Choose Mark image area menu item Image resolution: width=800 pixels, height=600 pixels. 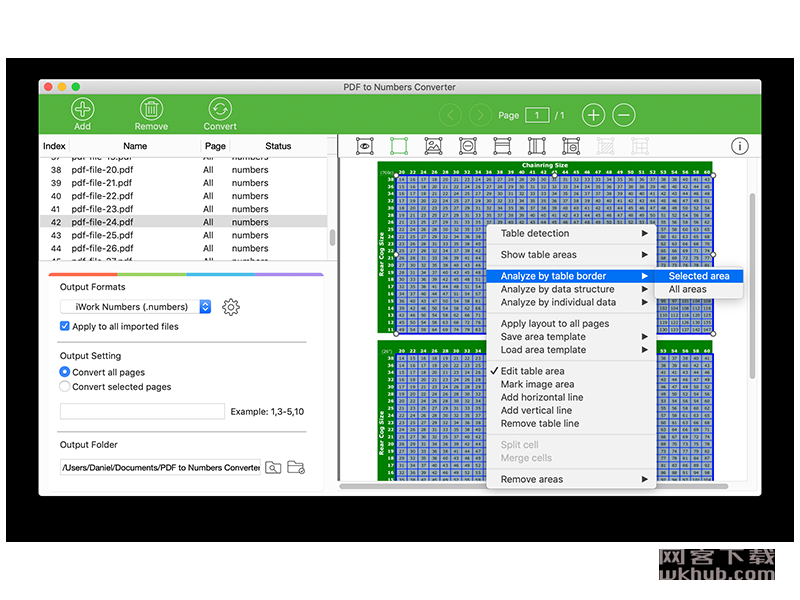(571, 384)
